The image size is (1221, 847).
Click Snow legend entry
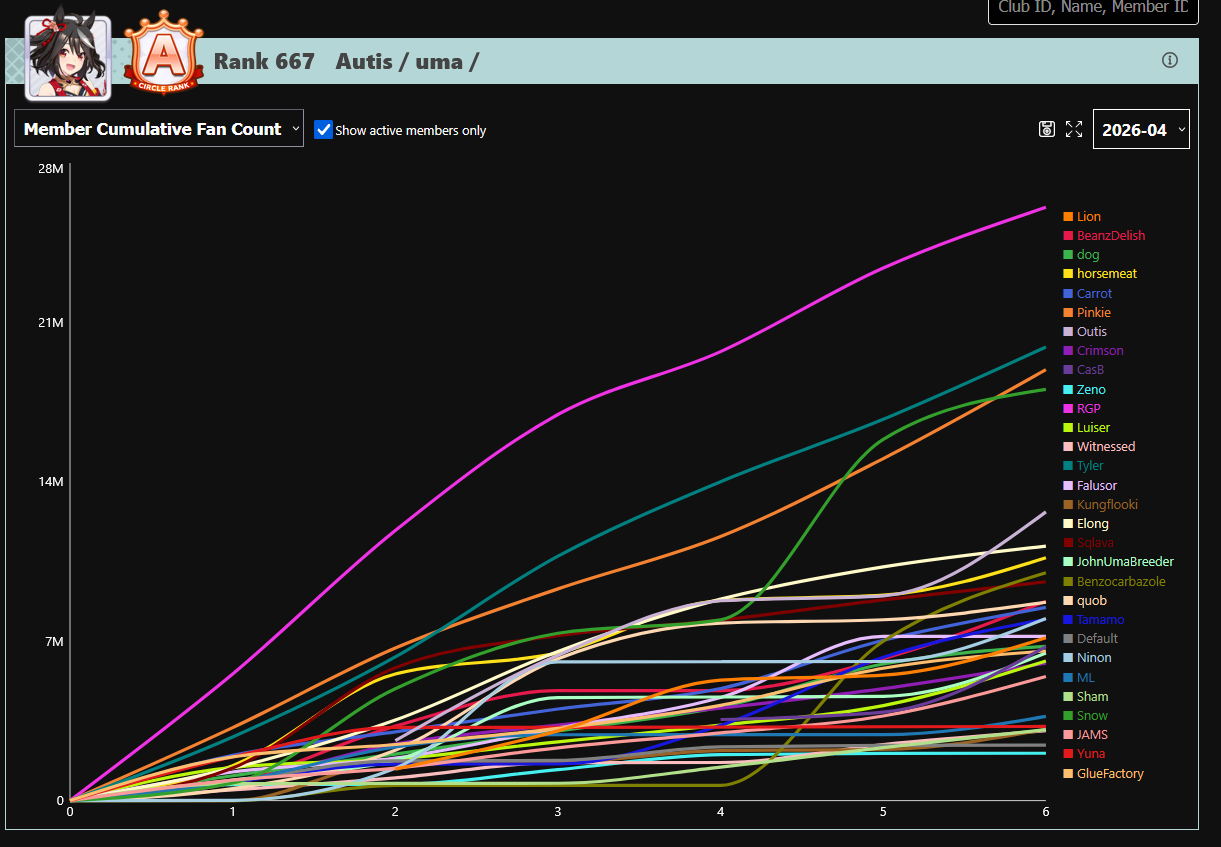pos(1085,715)
